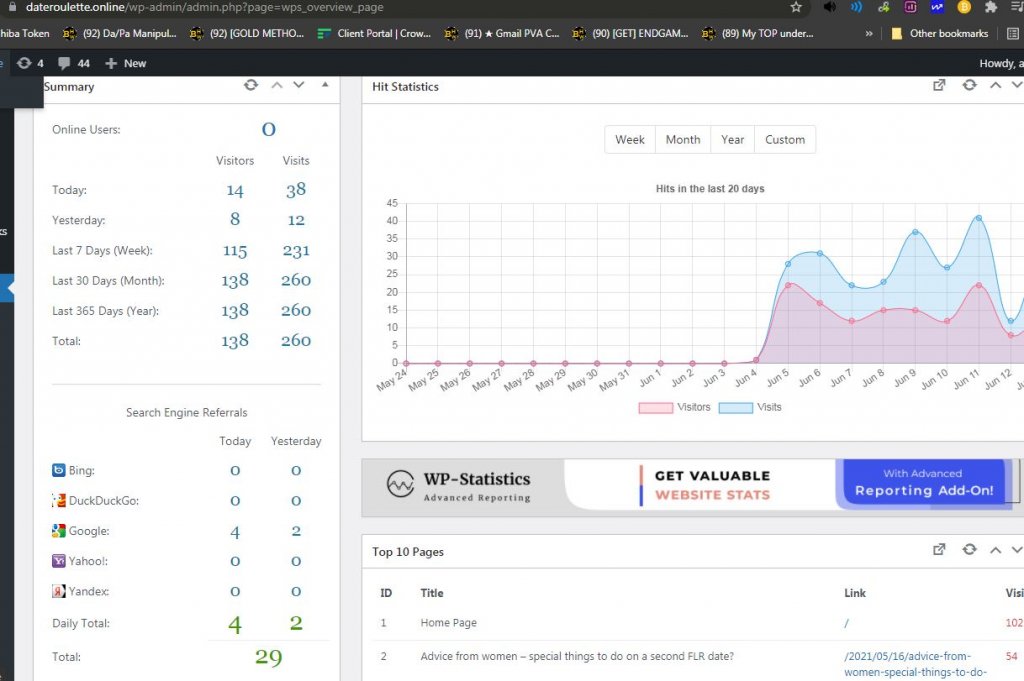The image size is (1024, 681).
Task: Toggle the Visits legend swatch
Action: 736,407
